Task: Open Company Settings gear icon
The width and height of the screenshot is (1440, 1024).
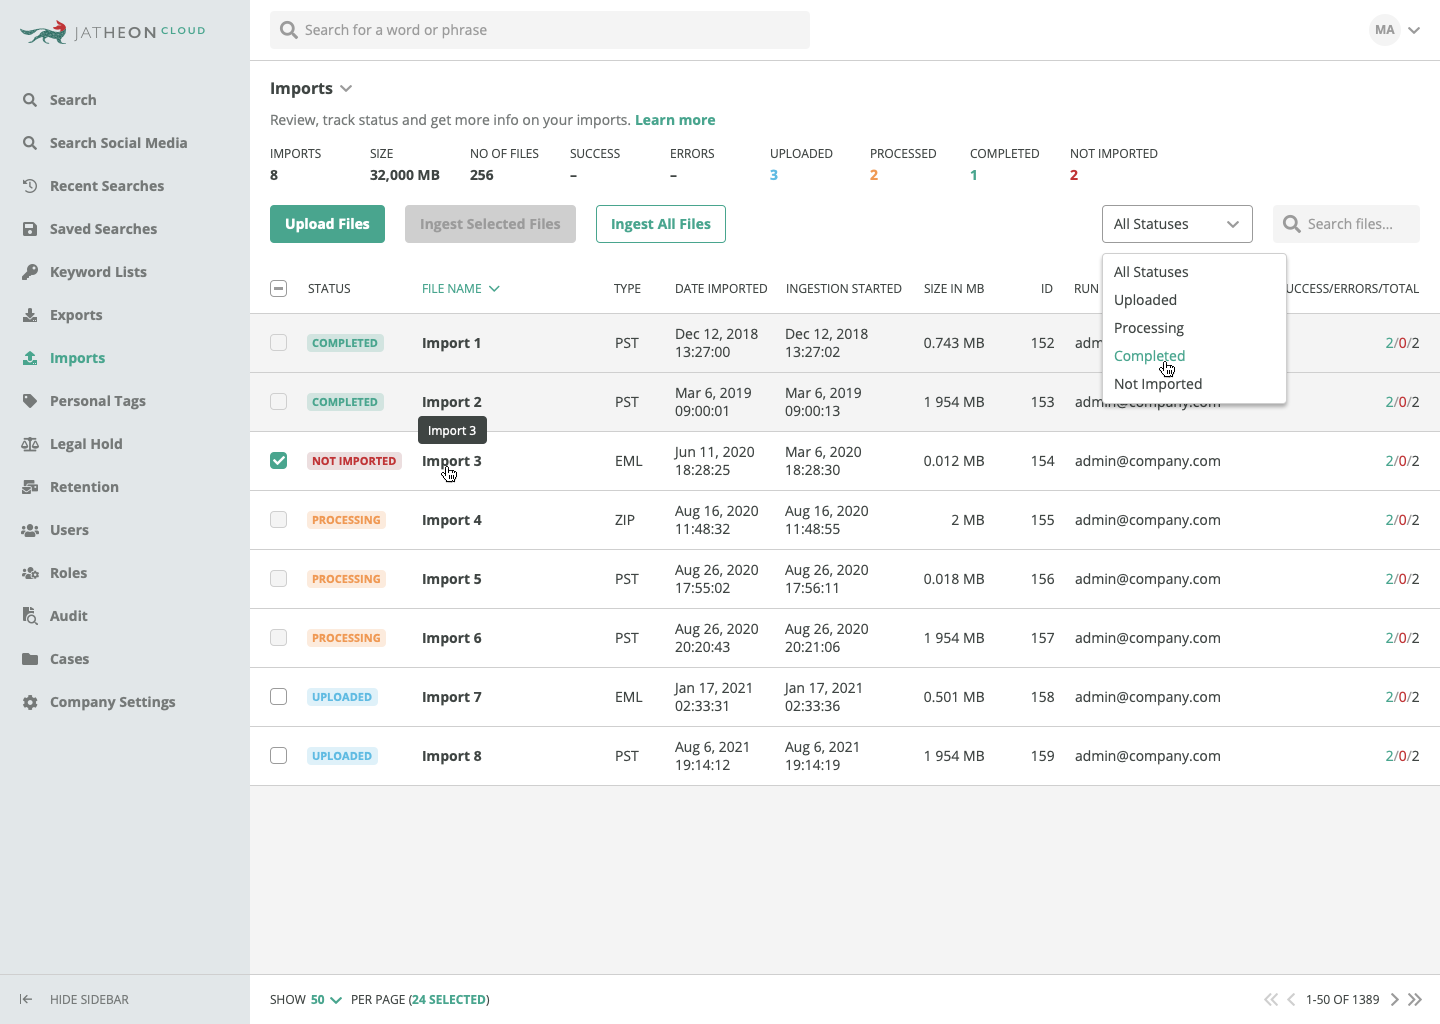Action: click(30, 702)
